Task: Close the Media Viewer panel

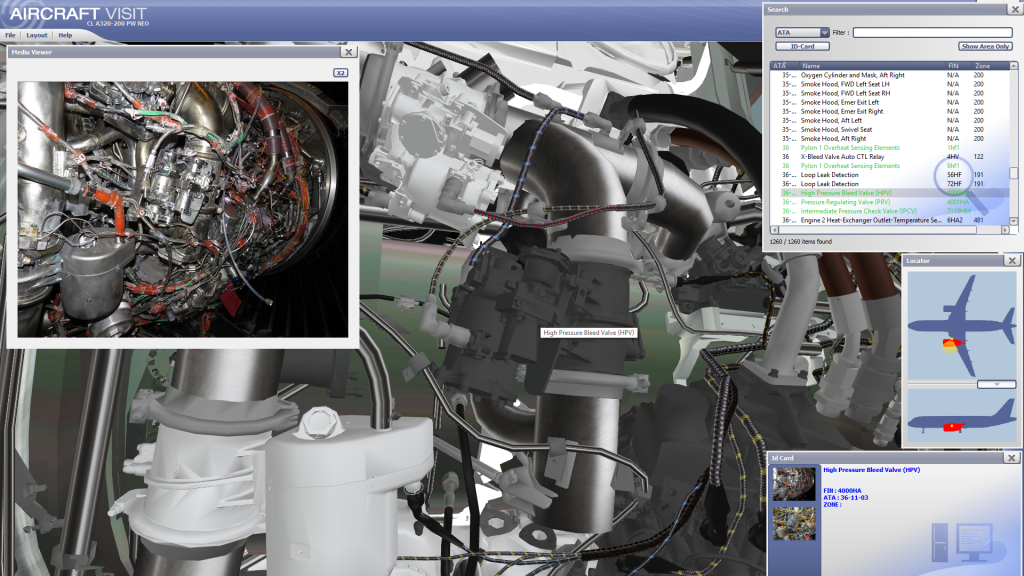Action: tap(349, 52)
